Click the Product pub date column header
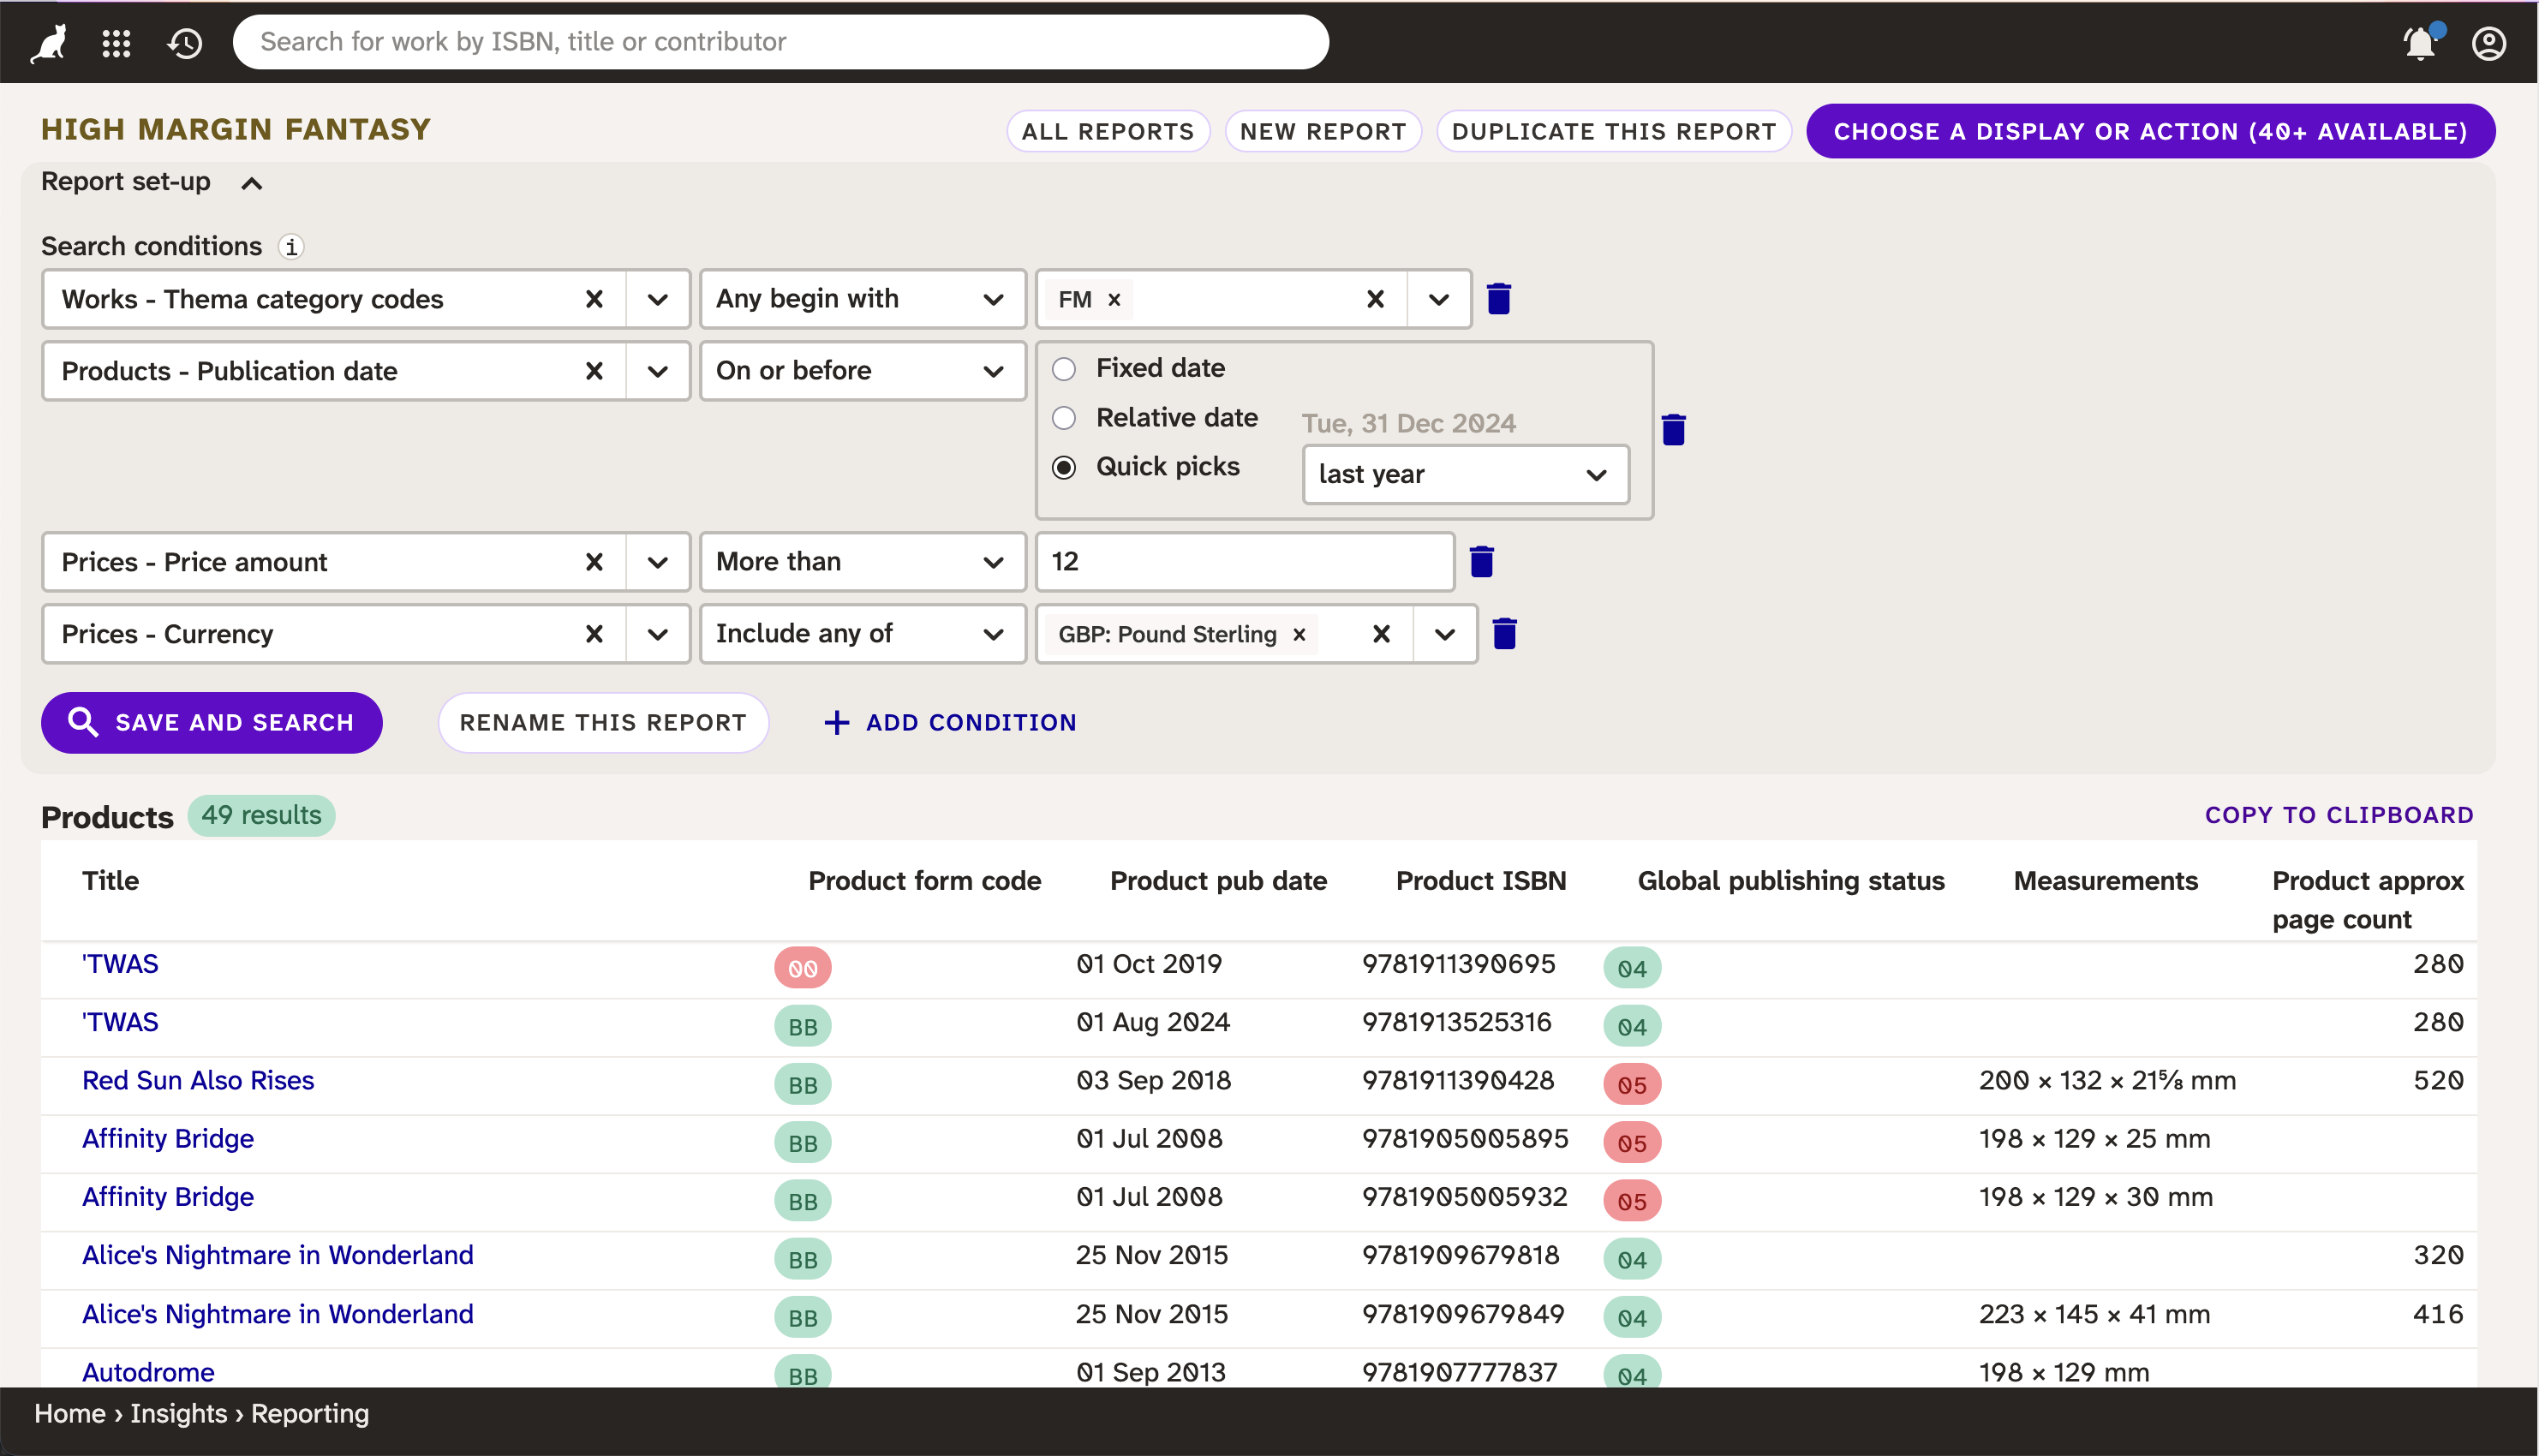Image resolution: width=2539 pixels, height=1456 pixels. click(1218, 881)
